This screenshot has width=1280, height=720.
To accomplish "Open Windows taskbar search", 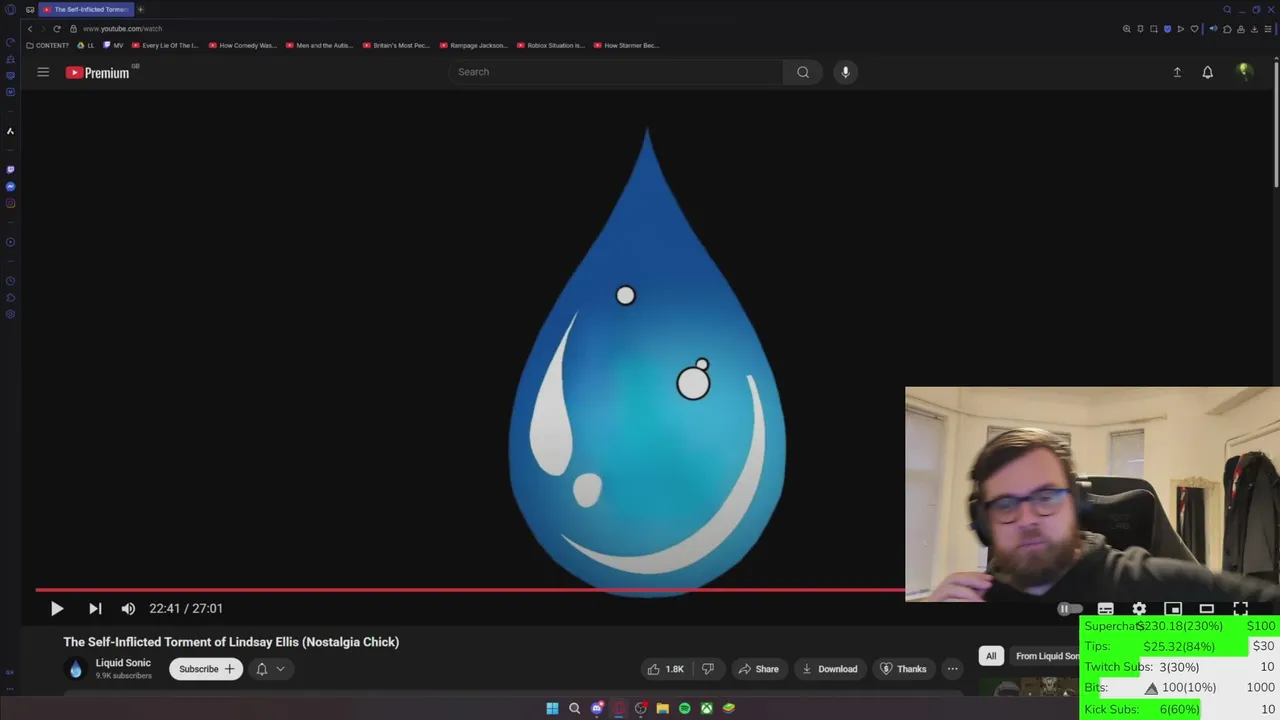I will [574, 708].
